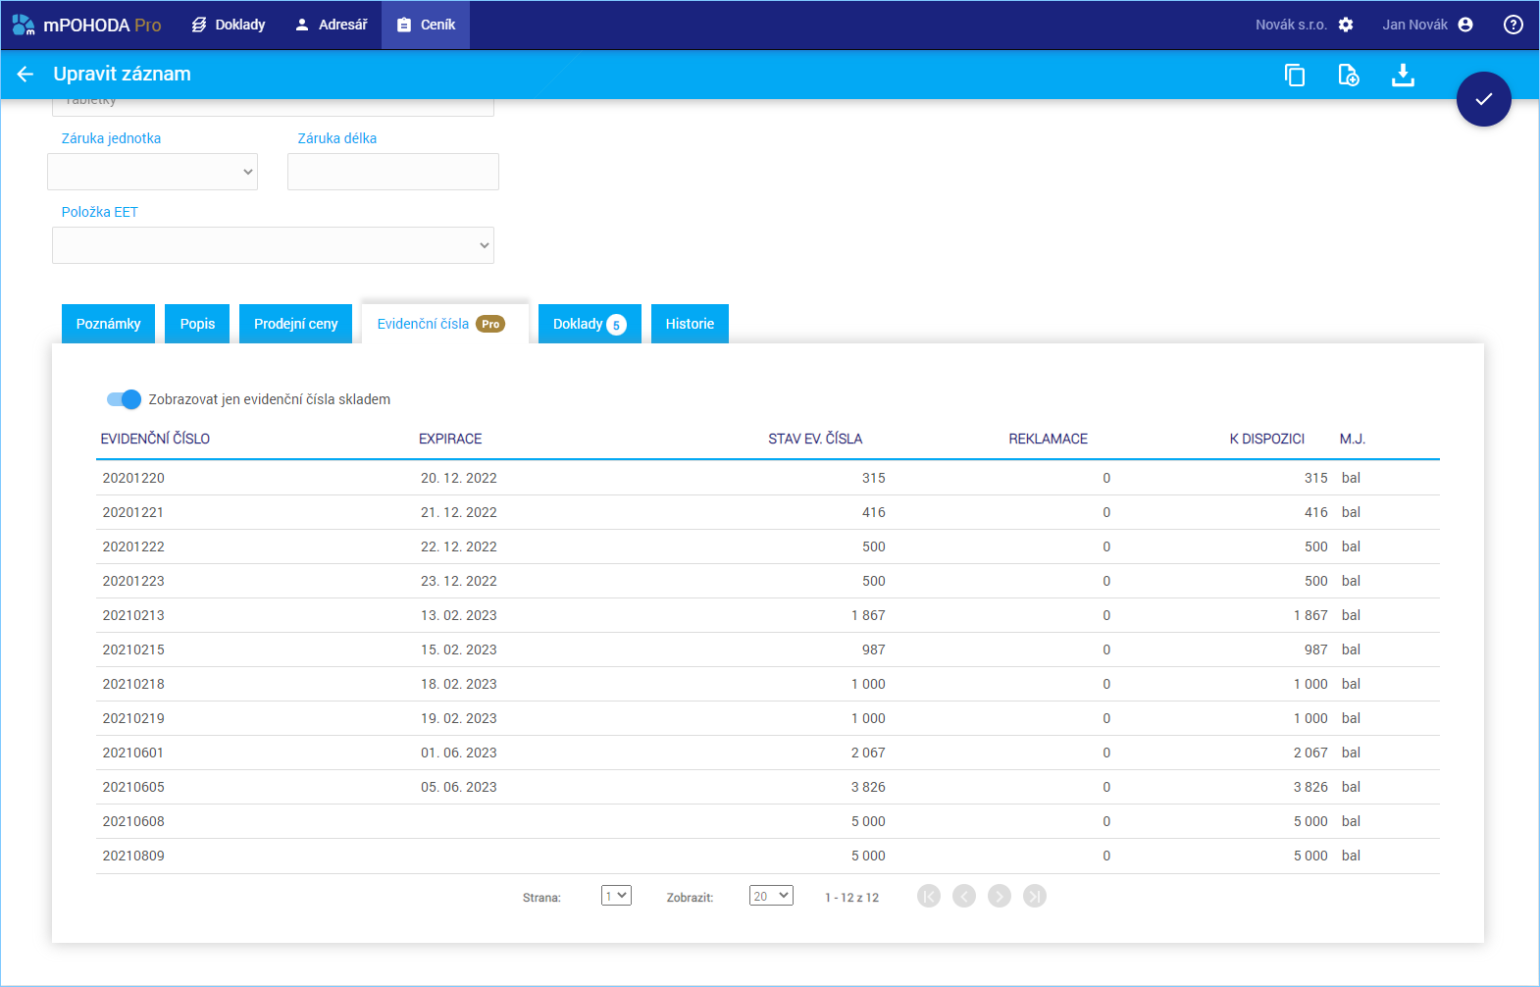The height and width of the screenshot is (987, 1540).
Task: Select row with number 20201223
Action: click(x=768, y=581)
